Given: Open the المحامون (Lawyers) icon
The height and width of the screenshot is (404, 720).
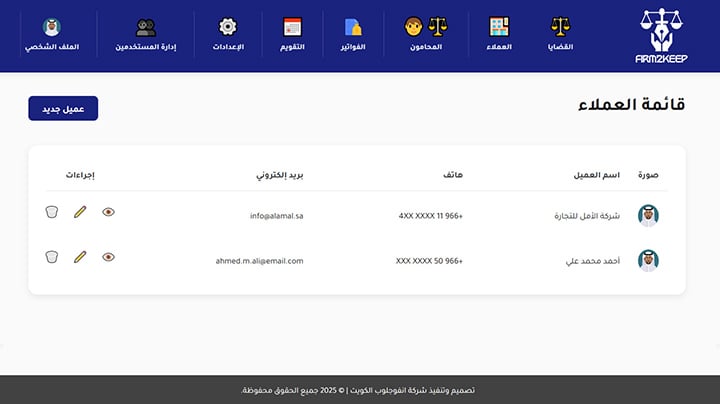Looking at the screenshot, I should click(x=426, y=27).
